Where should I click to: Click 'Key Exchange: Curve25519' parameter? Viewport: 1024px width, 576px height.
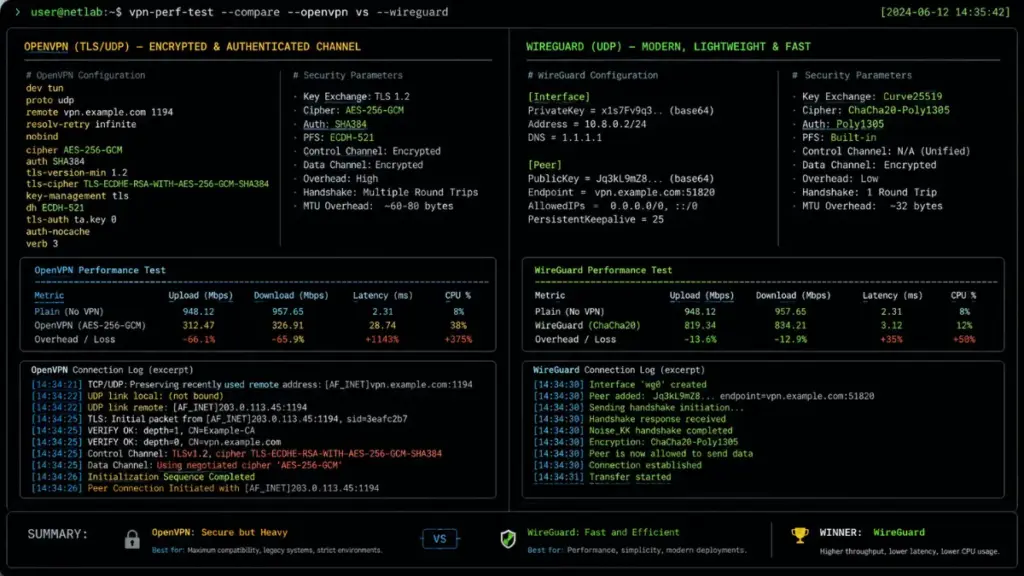pos(872,97)
